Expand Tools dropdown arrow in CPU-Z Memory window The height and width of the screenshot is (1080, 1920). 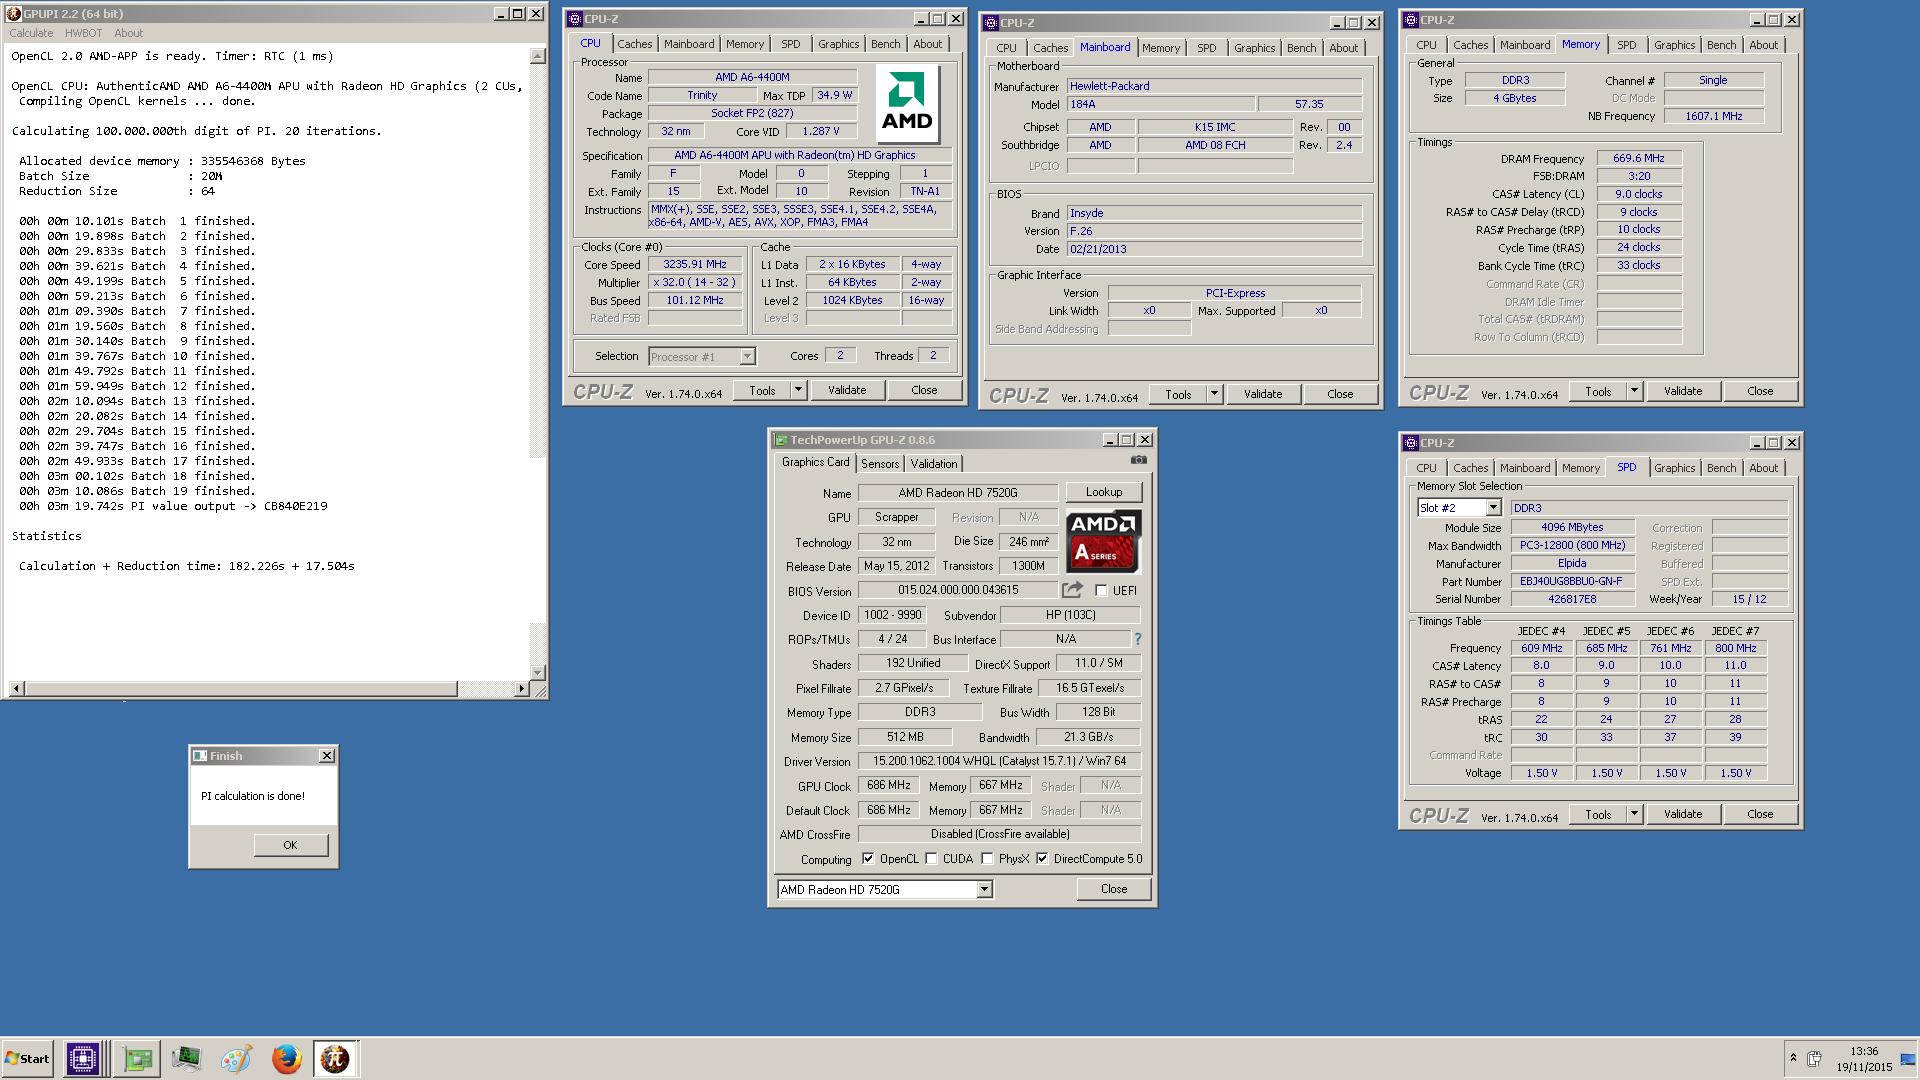pos(1634,391)
